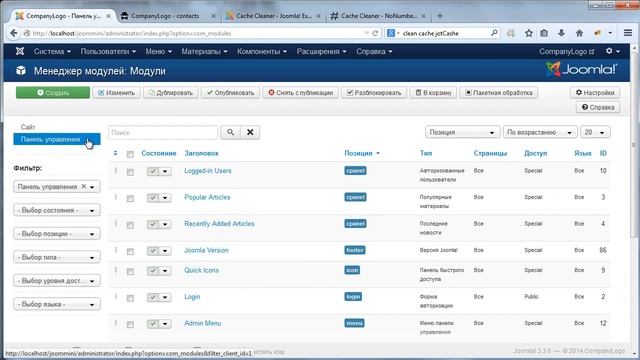Toggle published status for Admin Menu
The height and width of the screenshot is (360, 640).
[x=153, y=324]
